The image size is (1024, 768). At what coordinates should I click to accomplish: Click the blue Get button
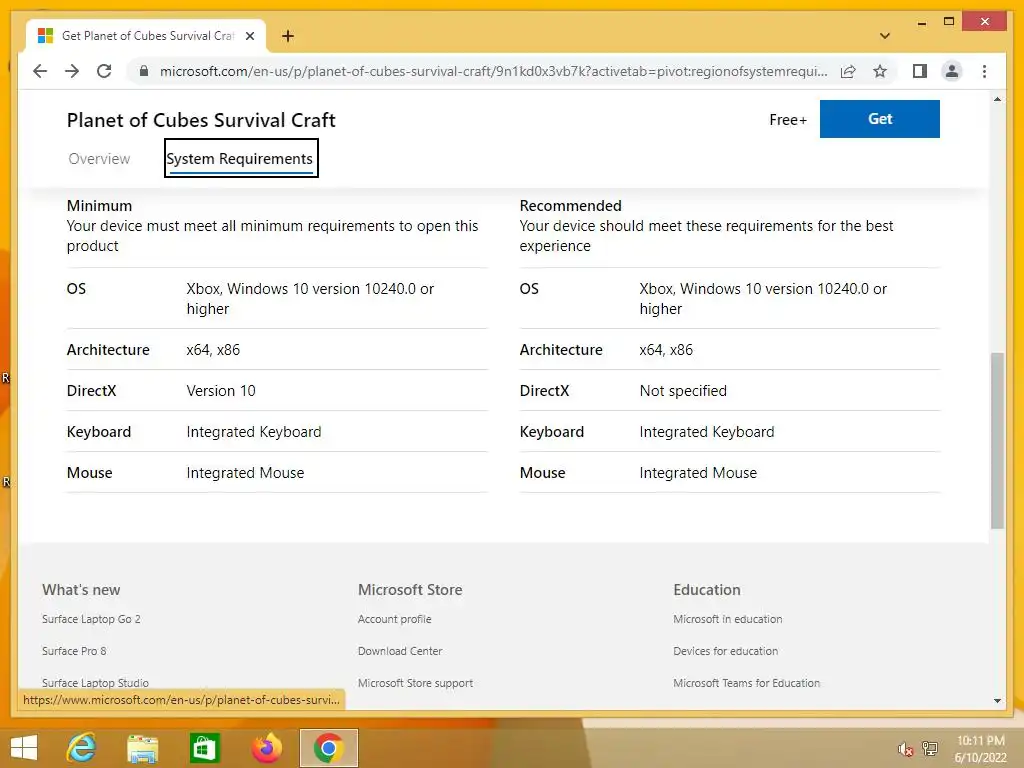tap(880, 119)
